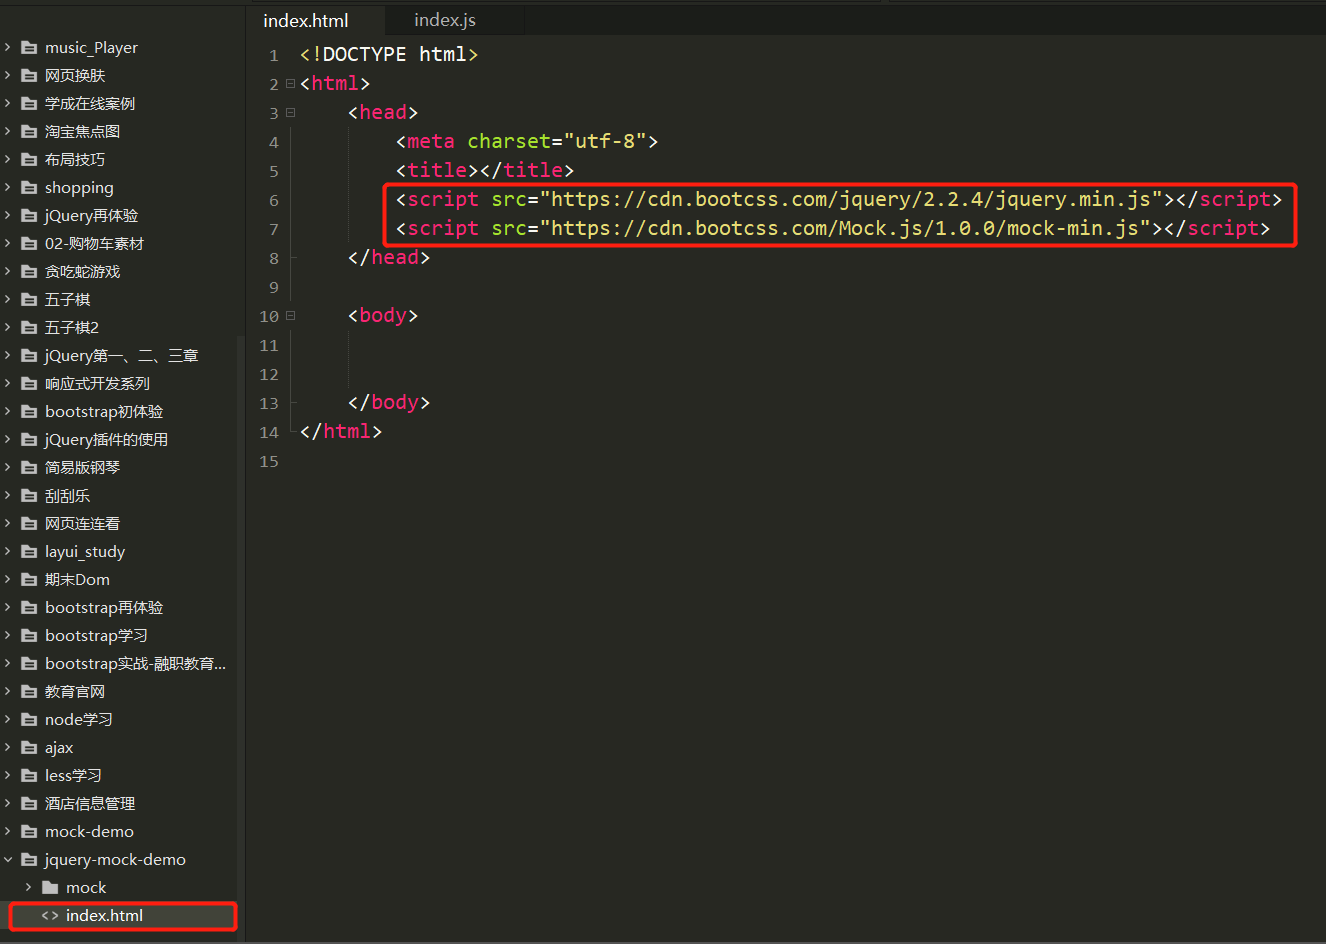The image size is (1326, 944).
Task: Click the folder icon next to 教育官网
Action: [x=29, y=691]
